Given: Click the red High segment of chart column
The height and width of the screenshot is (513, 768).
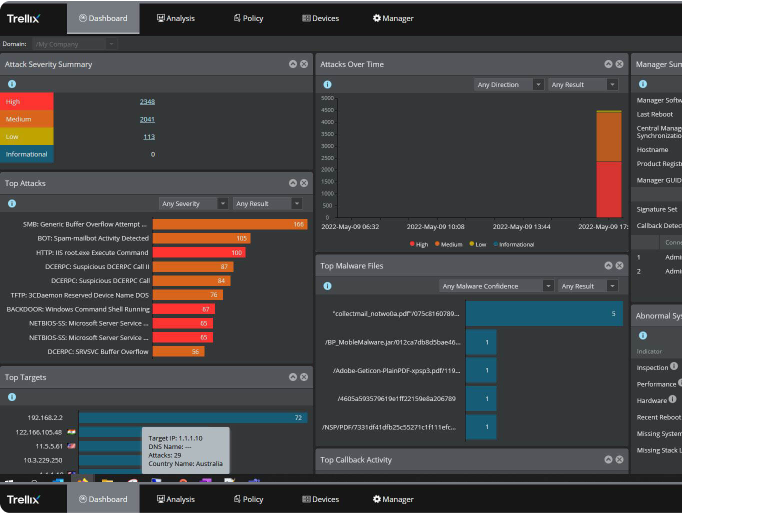Looking at the screenshot, I should (x=609, y=189).
